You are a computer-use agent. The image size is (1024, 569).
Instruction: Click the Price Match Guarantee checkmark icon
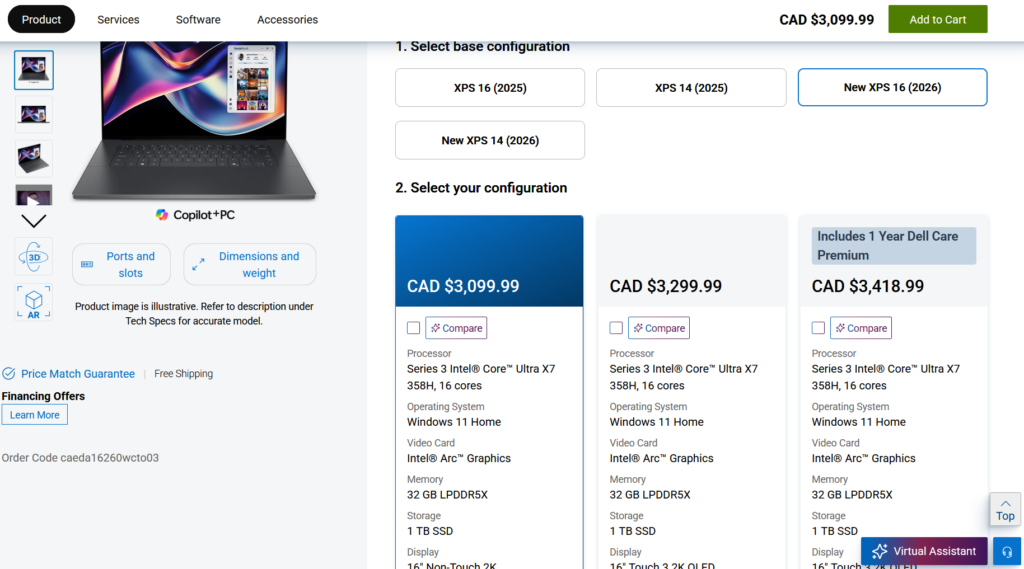(x=9, y=374)
